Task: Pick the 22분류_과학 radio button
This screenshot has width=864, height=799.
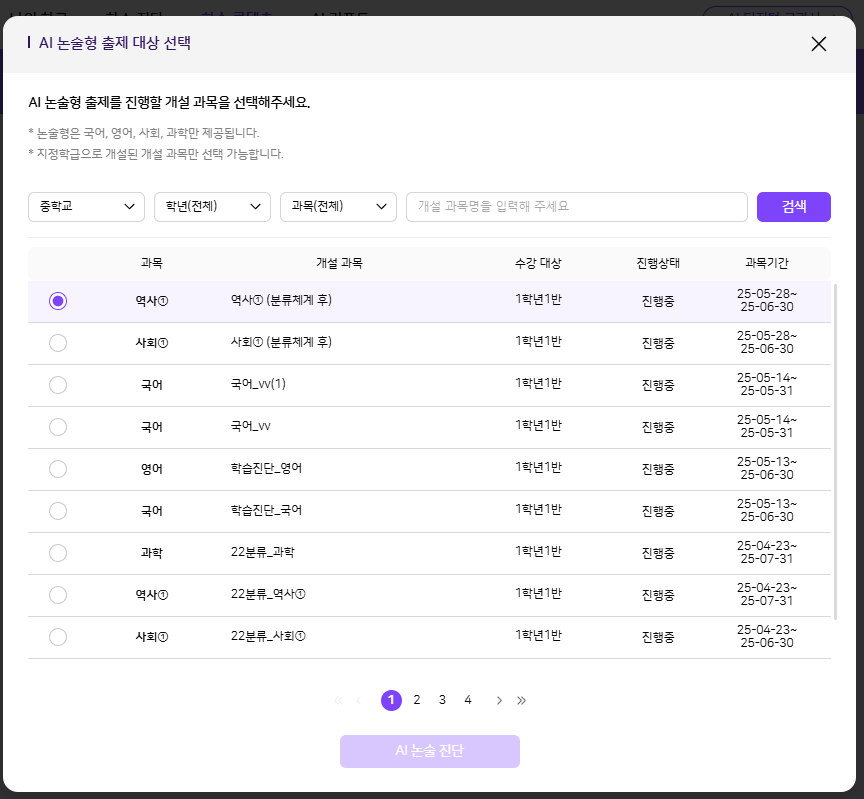Action: (x=58, y=553)
